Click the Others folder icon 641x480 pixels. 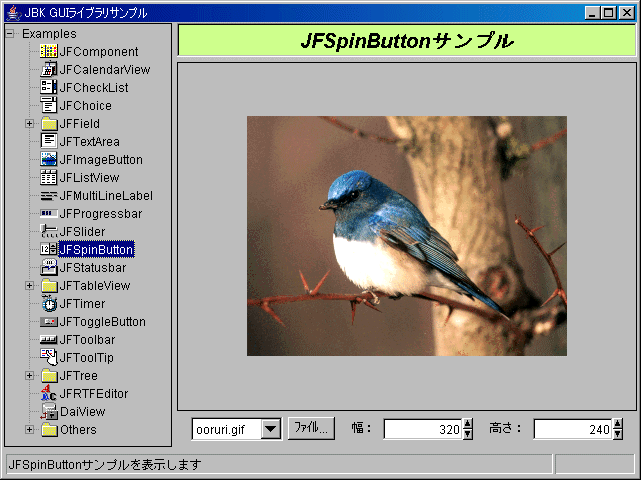coord(49,429)
